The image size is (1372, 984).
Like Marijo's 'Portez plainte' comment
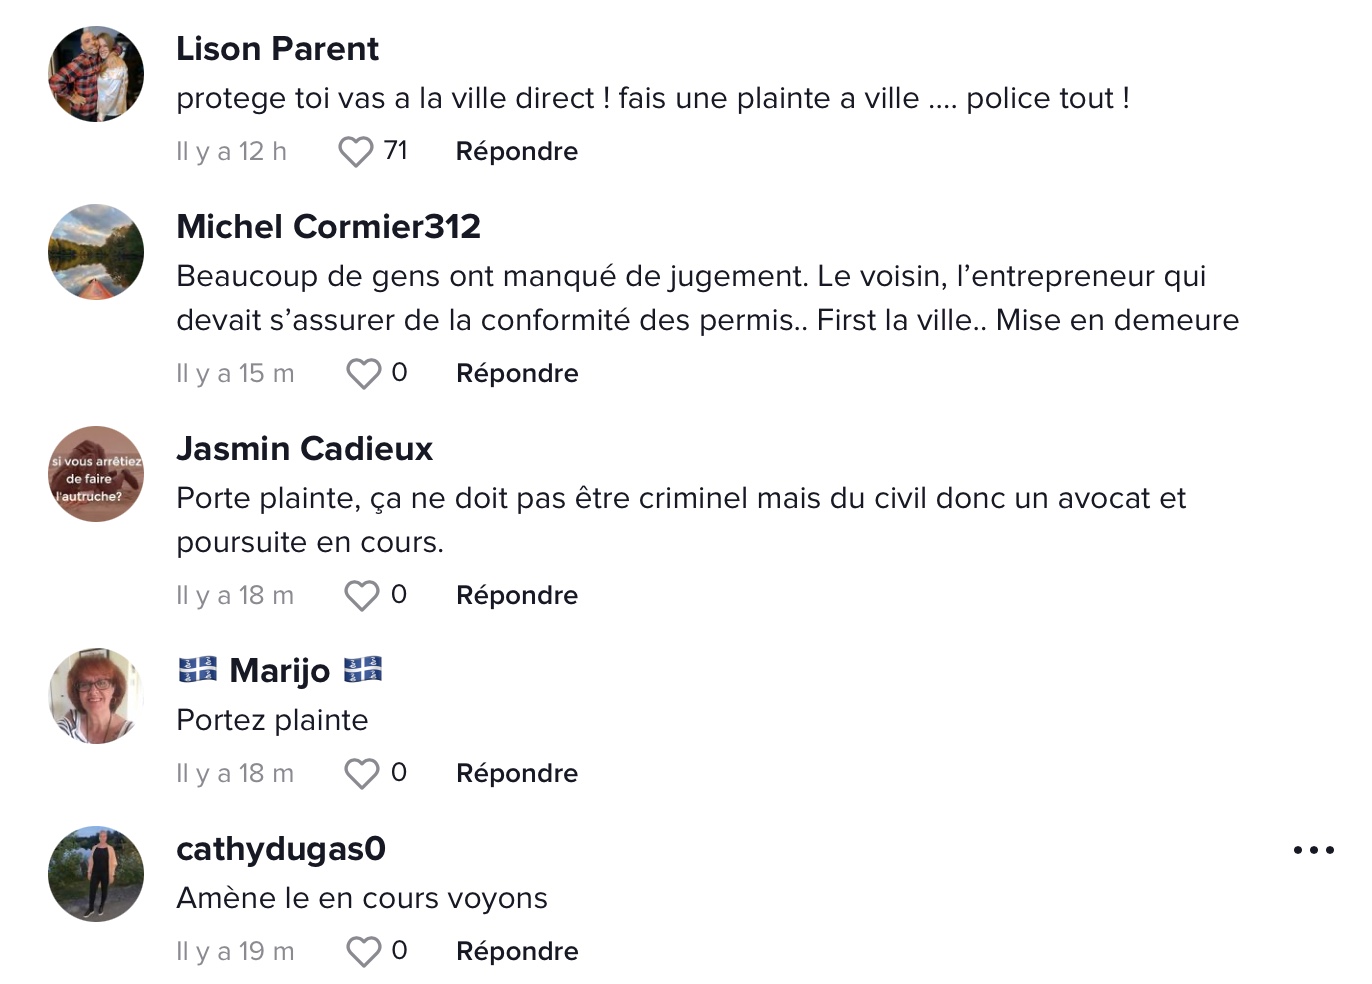pyautogui.click(x=362, y=774)
